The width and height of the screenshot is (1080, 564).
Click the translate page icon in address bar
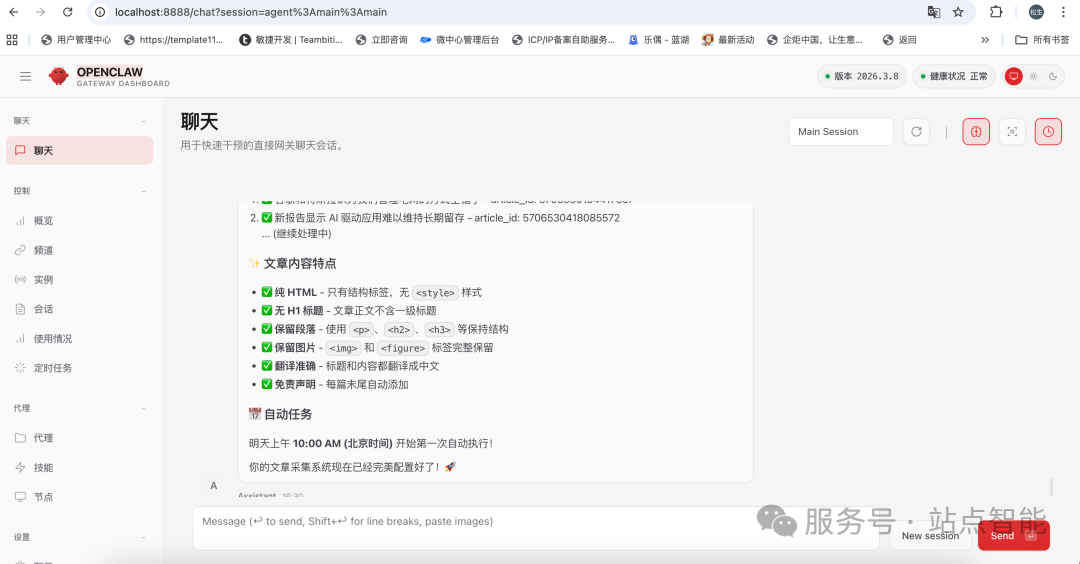pyautogui.click(x=934, y=12)
